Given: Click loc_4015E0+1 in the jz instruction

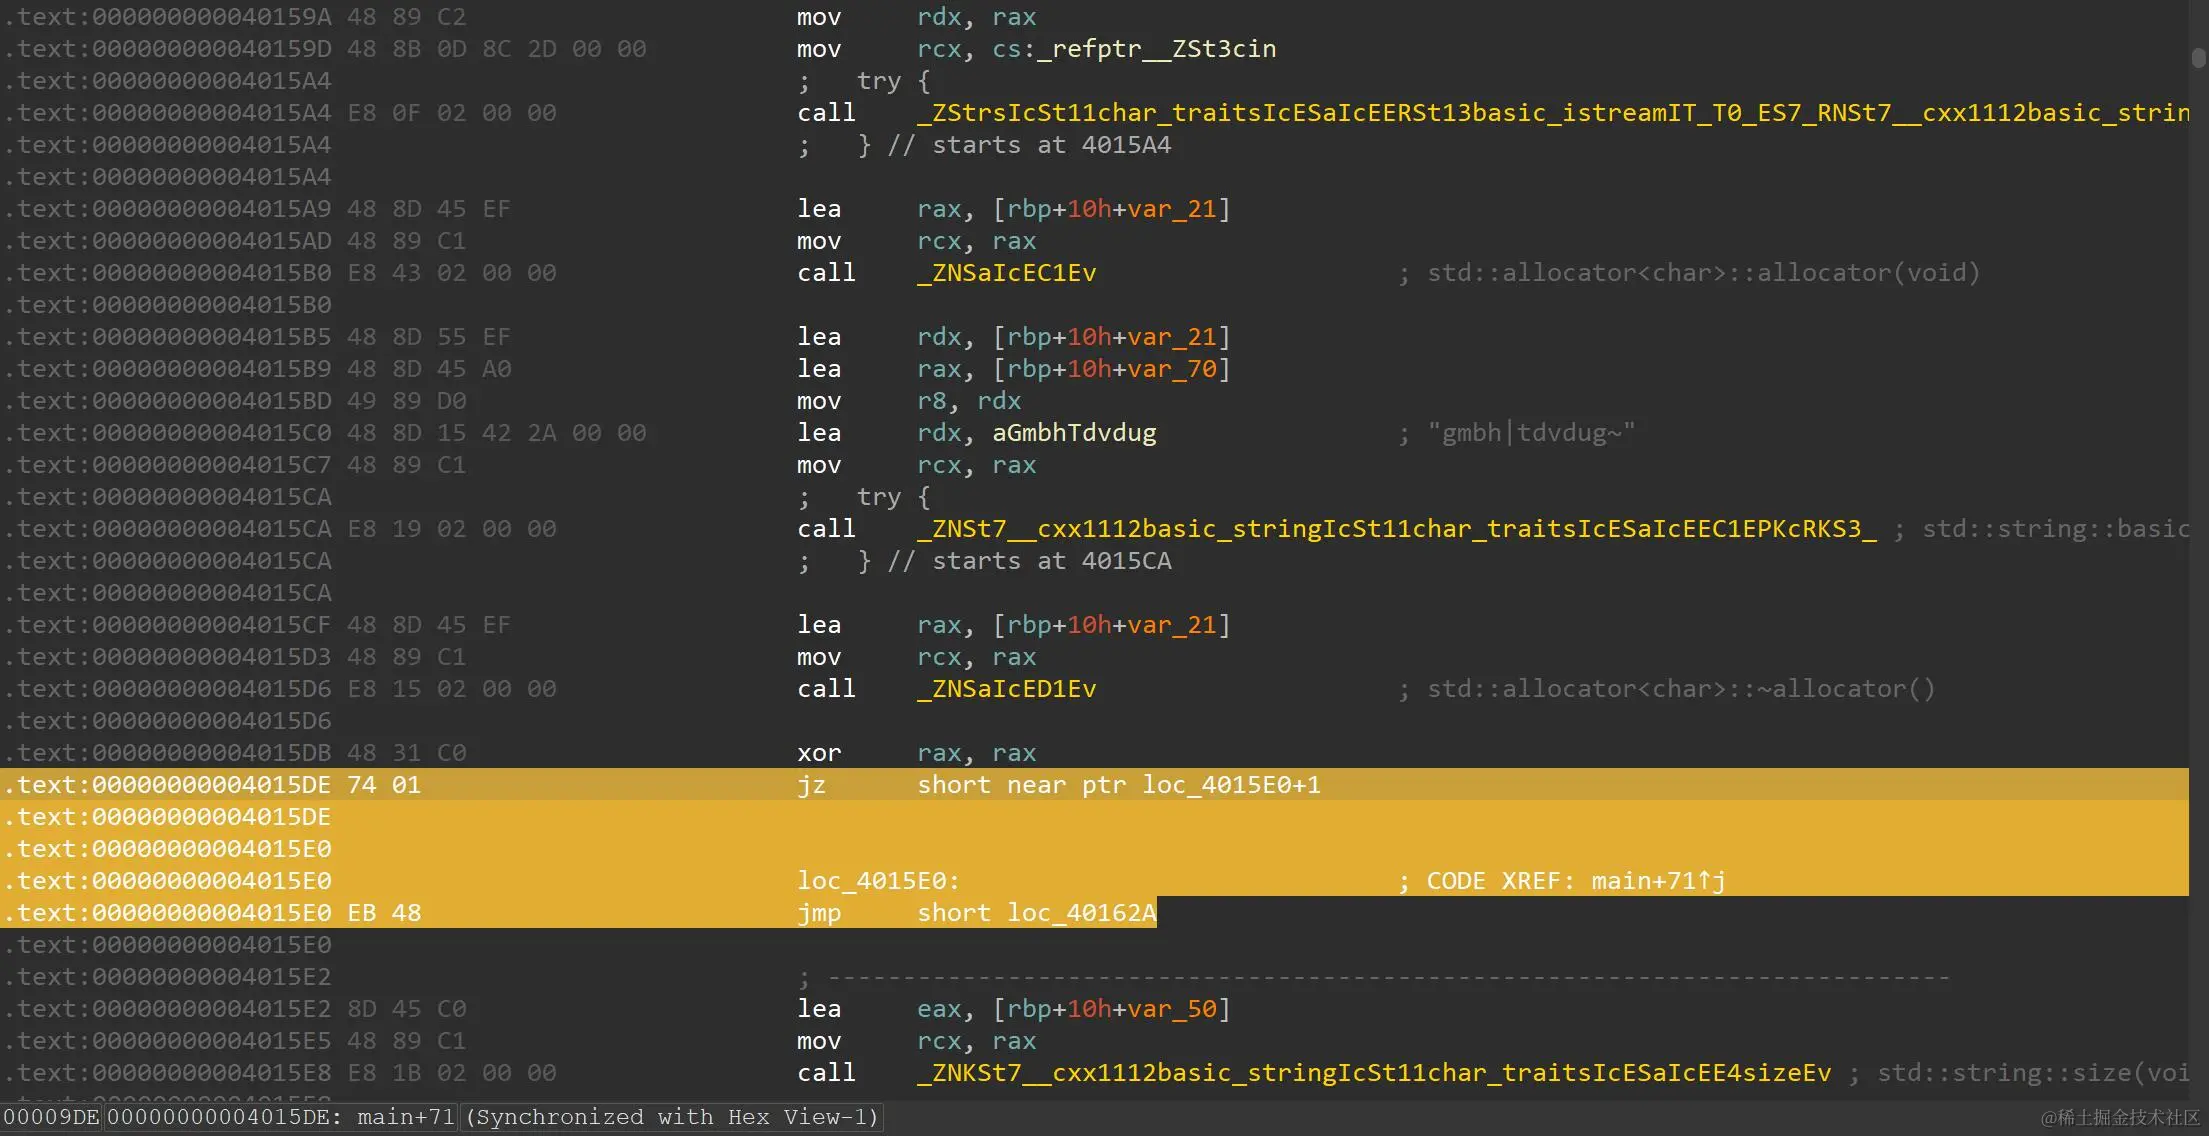Looking at the screenshot, I should (x=1231, y=785).
